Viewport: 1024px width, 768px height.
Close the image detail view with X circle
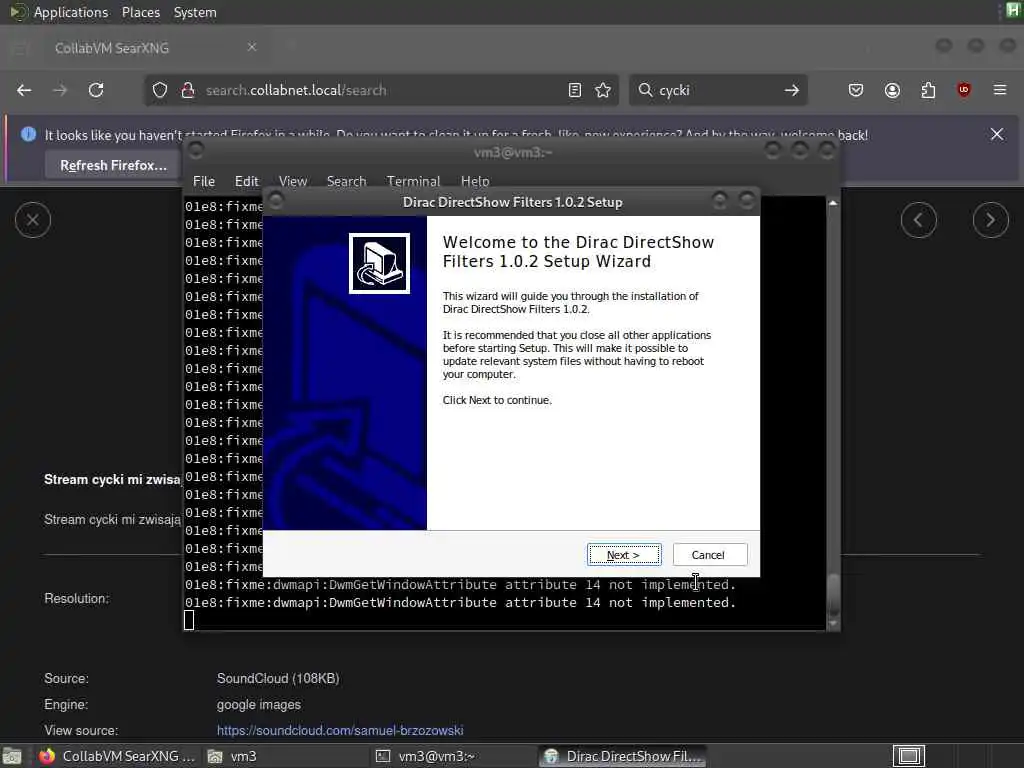[33, 220]
